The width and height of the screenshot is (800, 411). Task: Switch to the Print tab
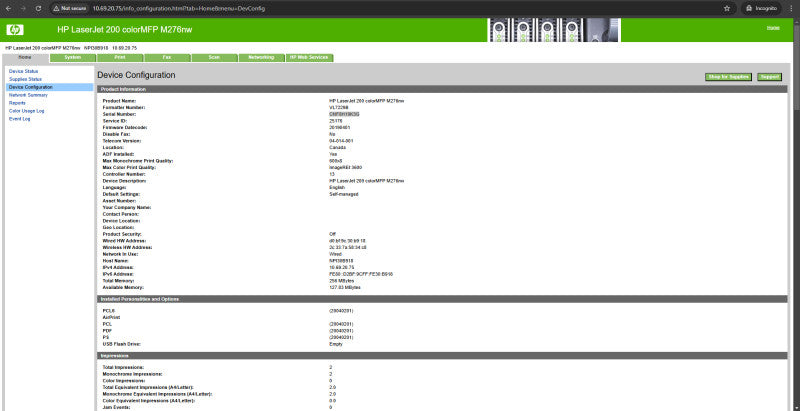[120, 58]
